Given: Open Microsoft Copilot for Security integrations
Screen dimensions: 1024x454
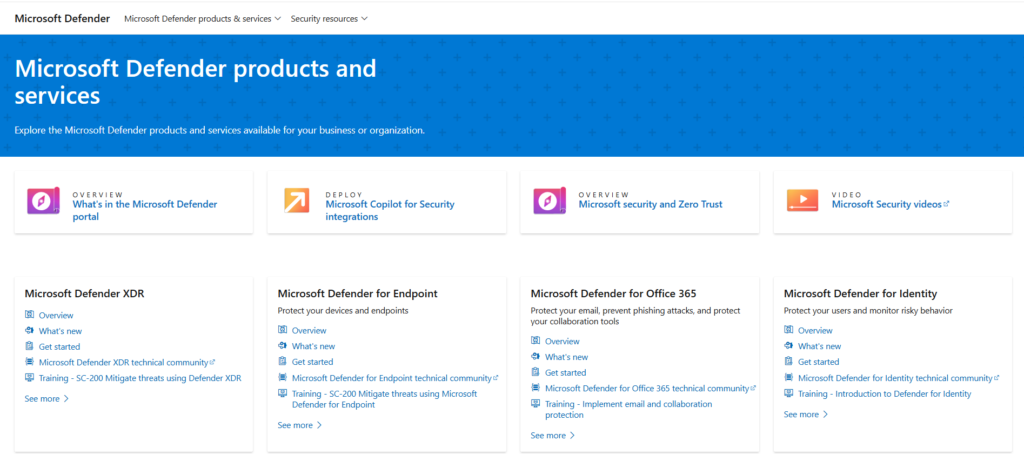Looking at the screenshot, I should click(x=390, y=210).
